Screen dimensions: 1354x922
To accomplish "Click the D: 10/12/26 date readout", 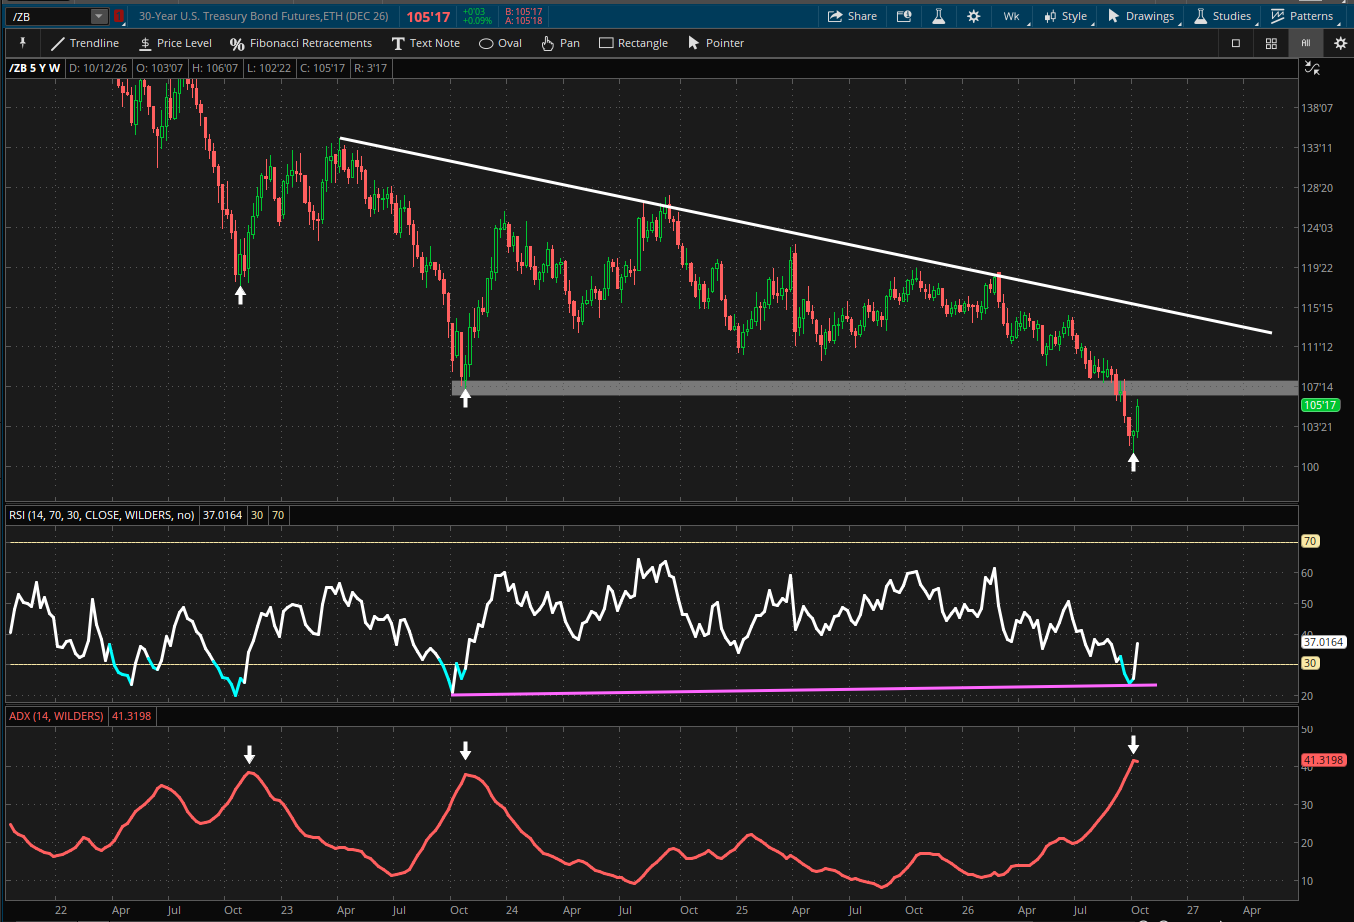I will (97, 68).
